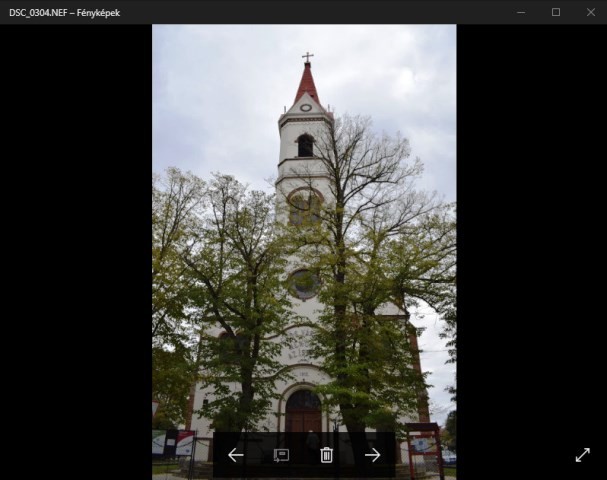Click the cross atop the church steeple

307,57
